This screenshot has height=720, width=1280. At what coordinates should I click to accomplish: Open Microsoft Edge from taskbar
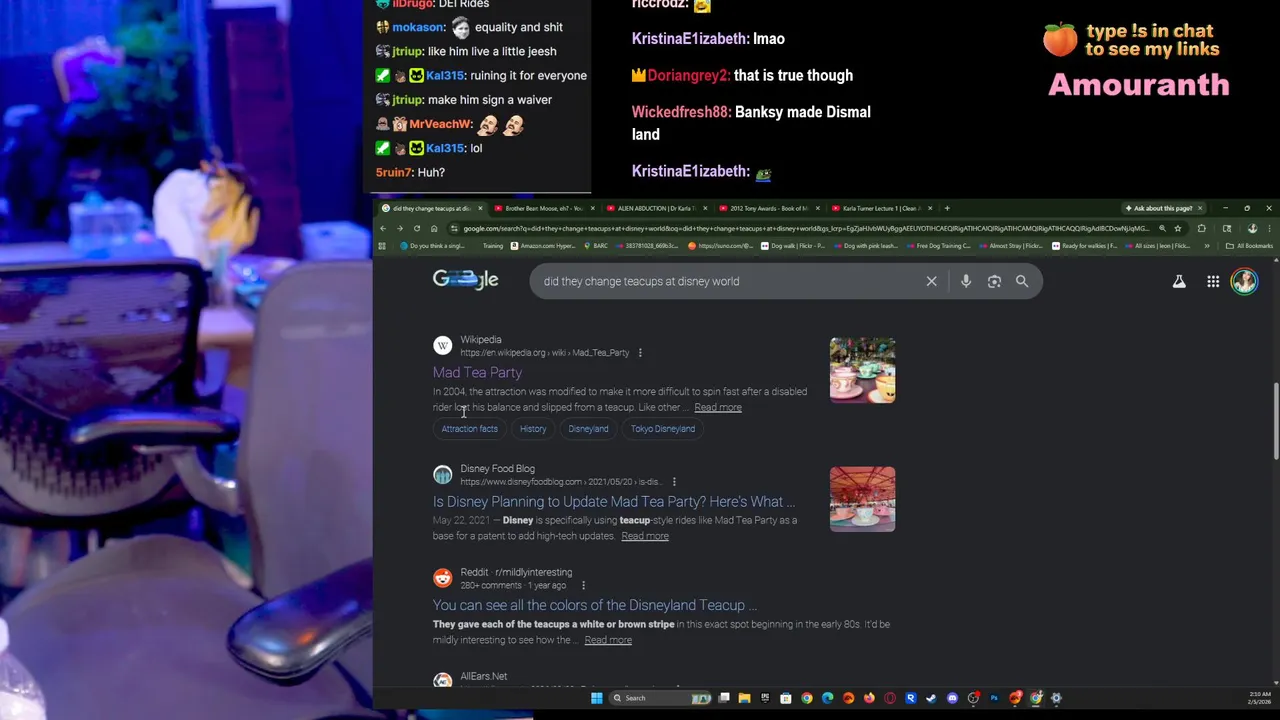pos(827,698)
